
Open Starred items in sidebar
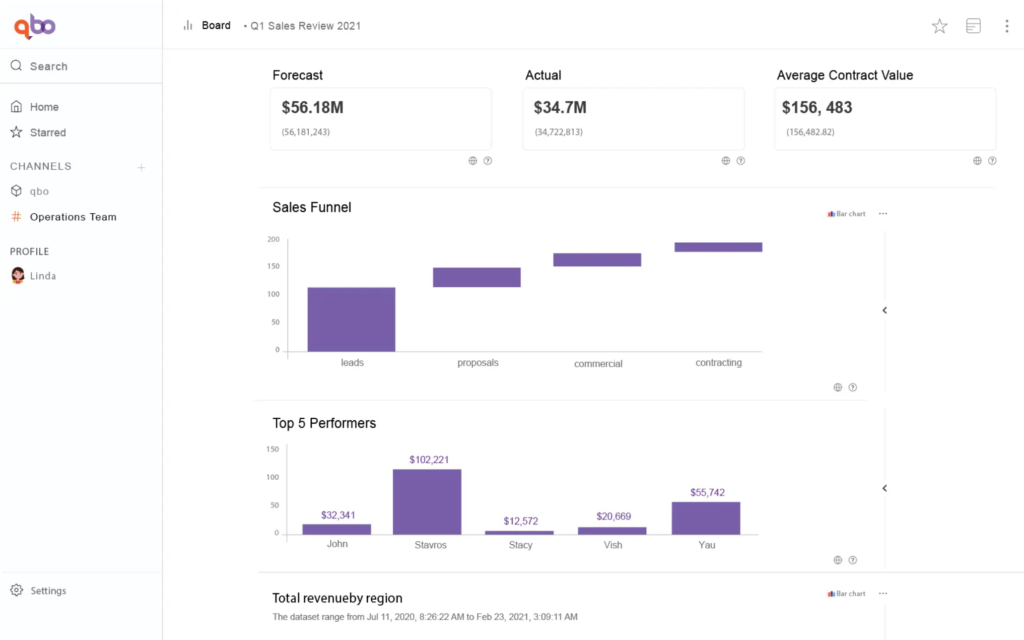tap(47, 132)
